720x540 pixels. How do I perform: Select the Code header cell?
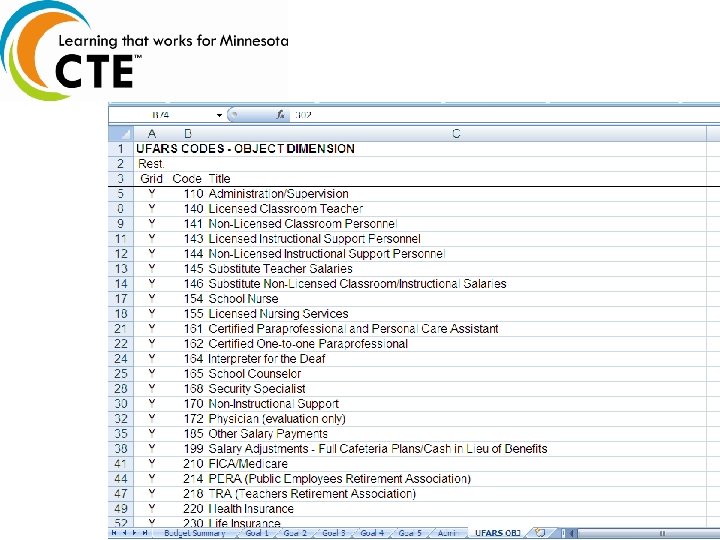pyautogui.click(x=188, y=179)
